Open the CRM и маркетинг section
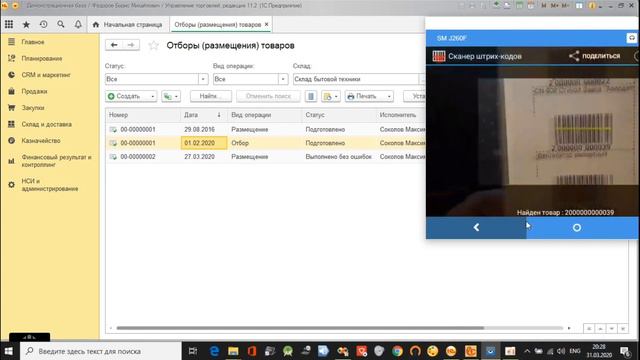The width and height of the screenshot is (640, 360). click(x=46, y=75)
